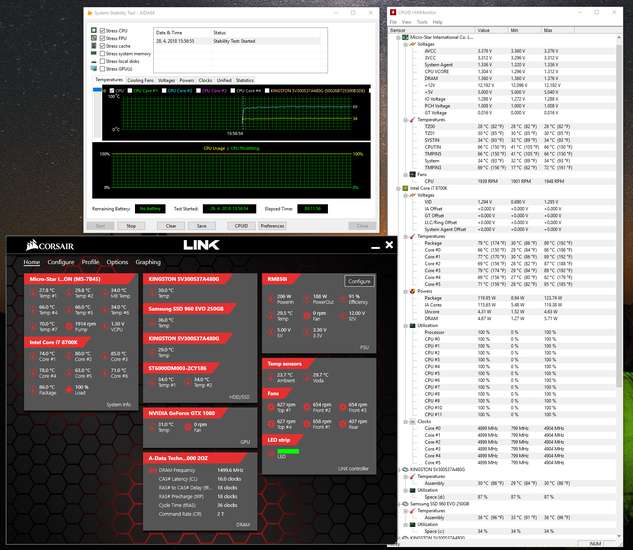
Task: Collapse the Samsung SSD 960 EVO 250GB node
Action: coord(398,504)
